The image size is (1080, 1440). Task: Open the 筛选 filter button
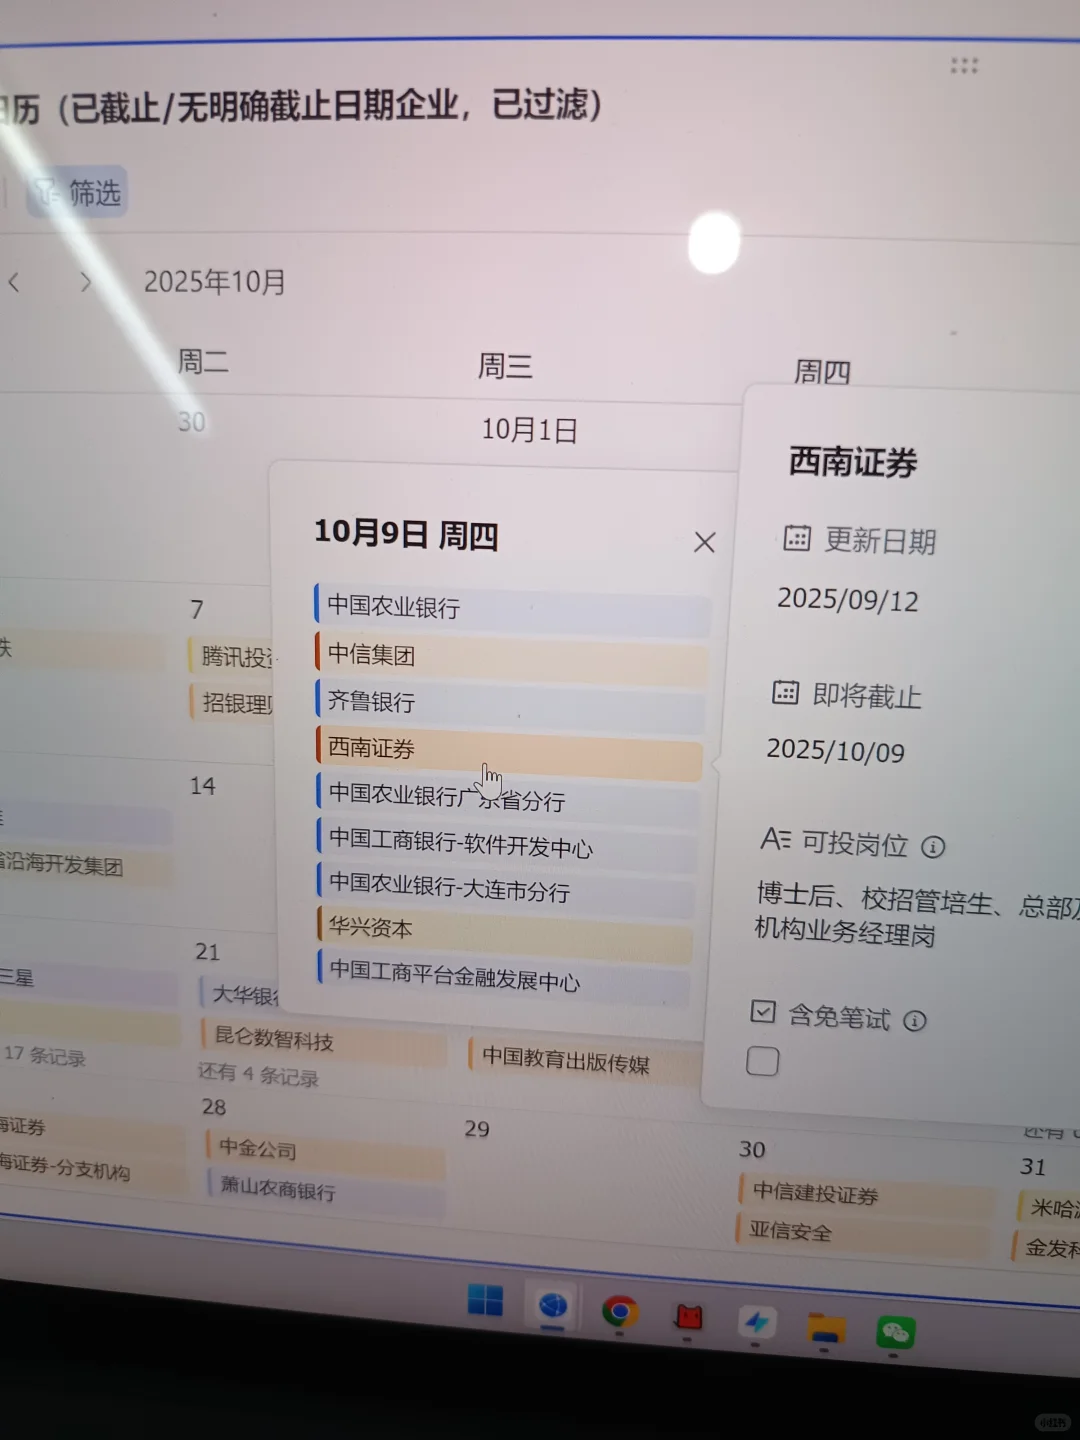pyautogui.click(x=78, y=192)
